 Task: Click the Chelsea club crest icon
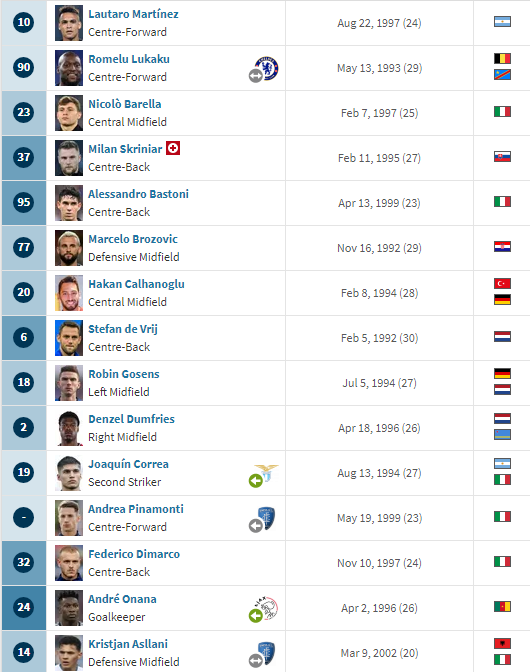point(267,68)
